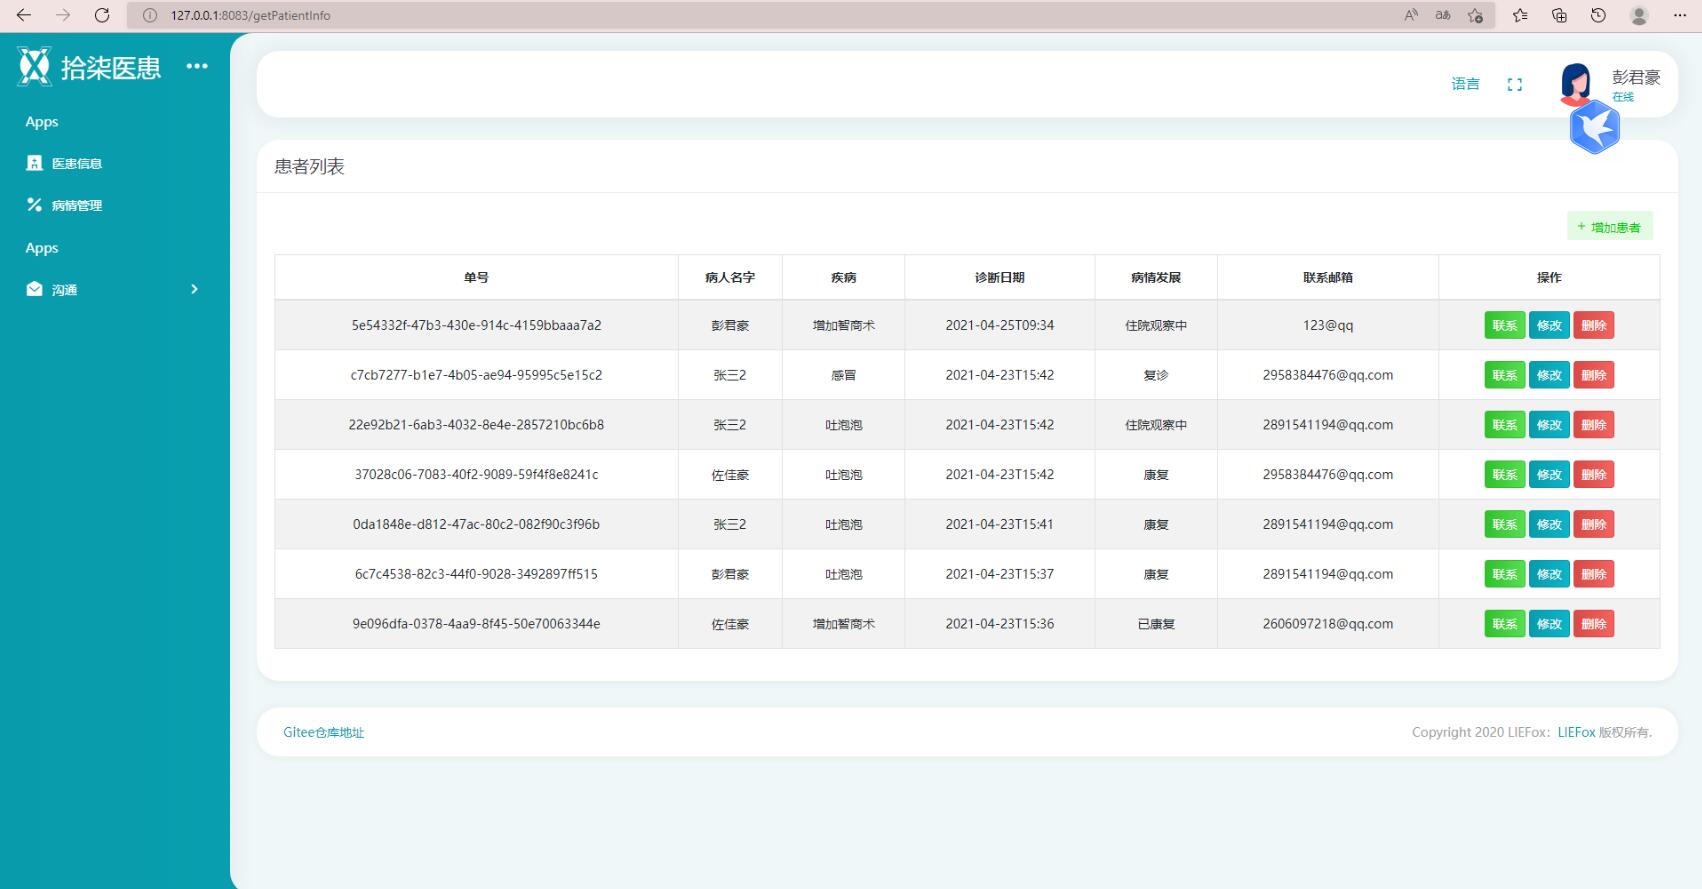Add page to favorites star icon
The width and height of the screenshot is (1702, 889).
pos(1475,15)
